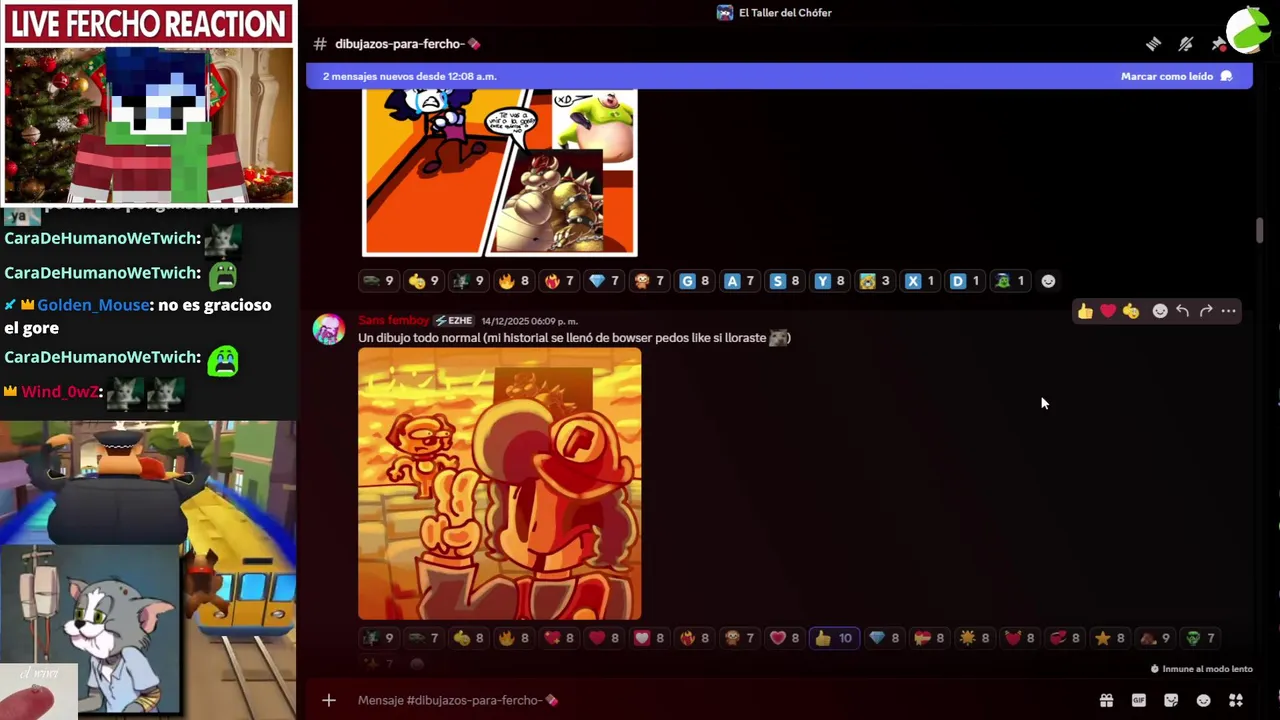Toggle the crying cat reaction with count 3

(874, 281)
